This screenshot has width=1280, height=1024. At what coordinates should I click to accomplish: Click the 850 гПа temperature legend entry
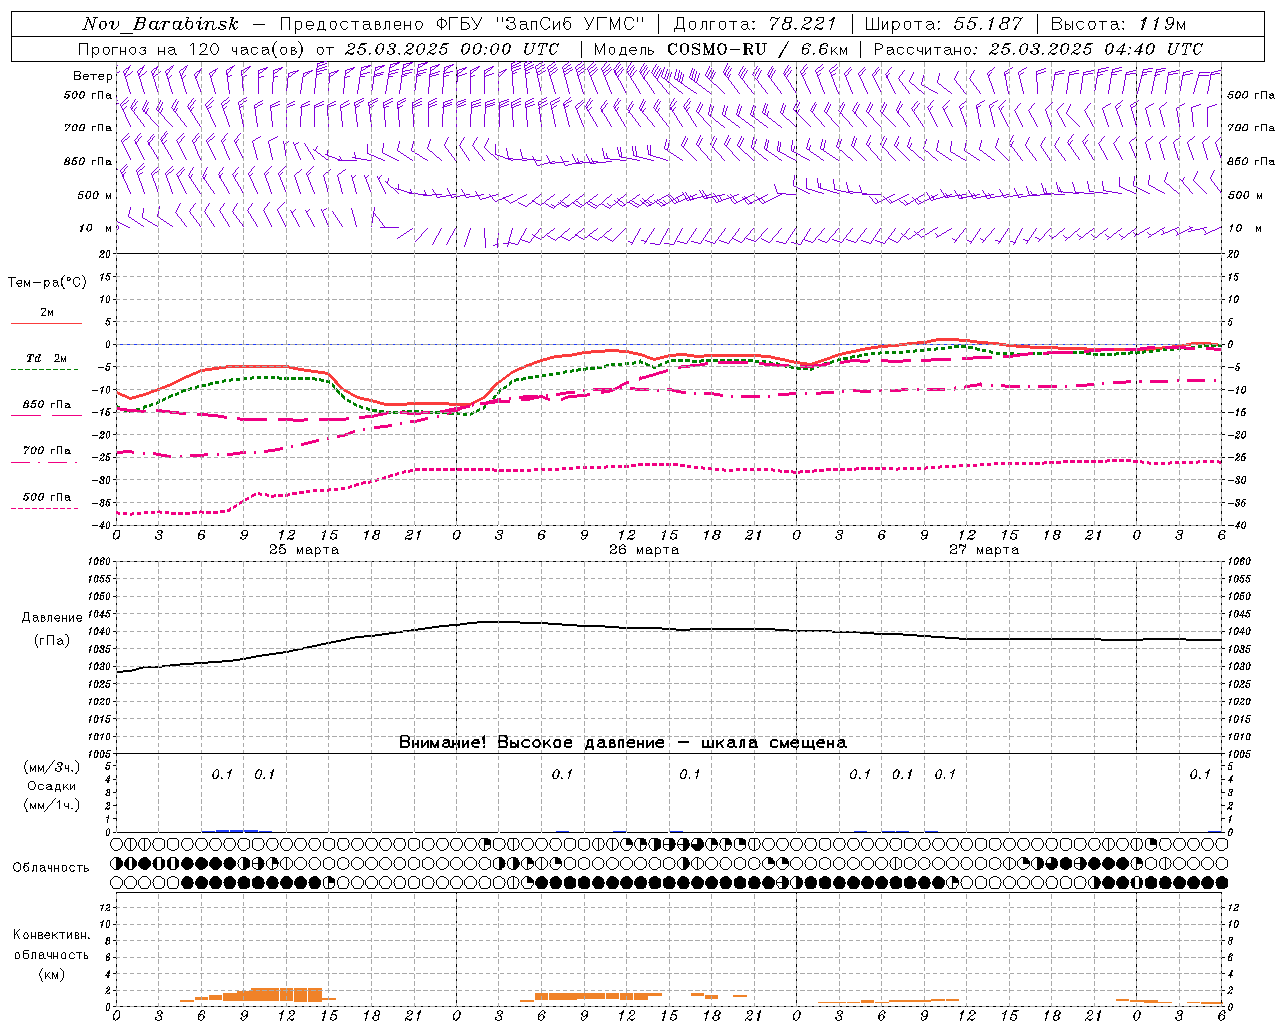pyautogui.click(x=47, y=404)
